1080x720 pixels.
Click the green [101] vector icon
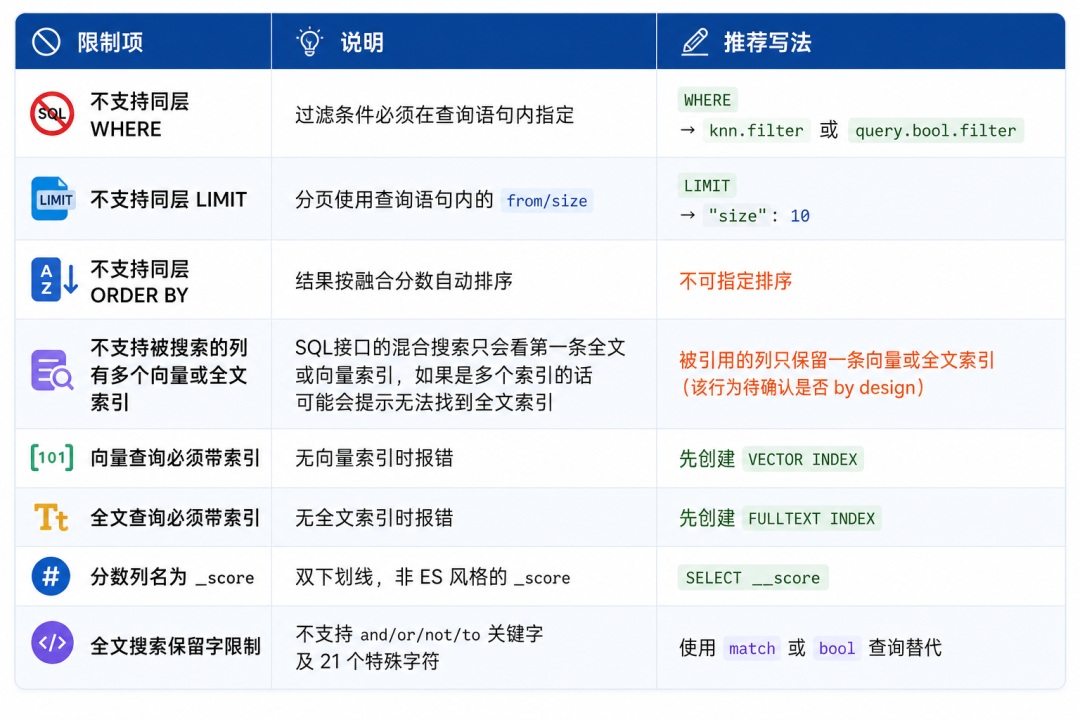[52, 457]
